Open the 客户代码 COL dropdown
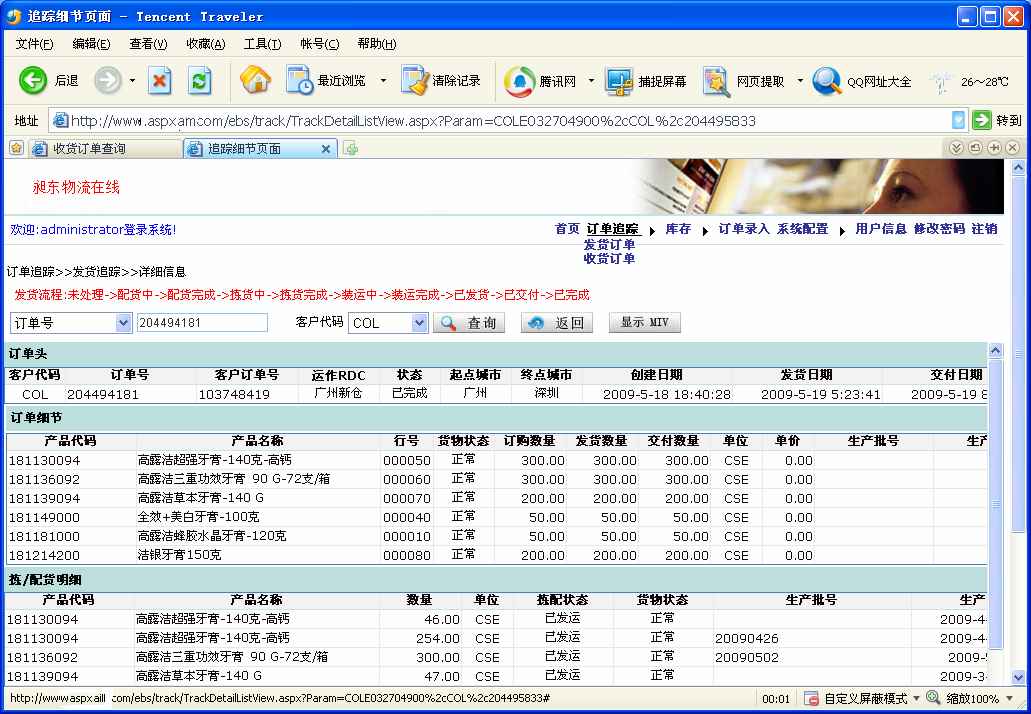The image size is (1031, 714). point(419,323)
